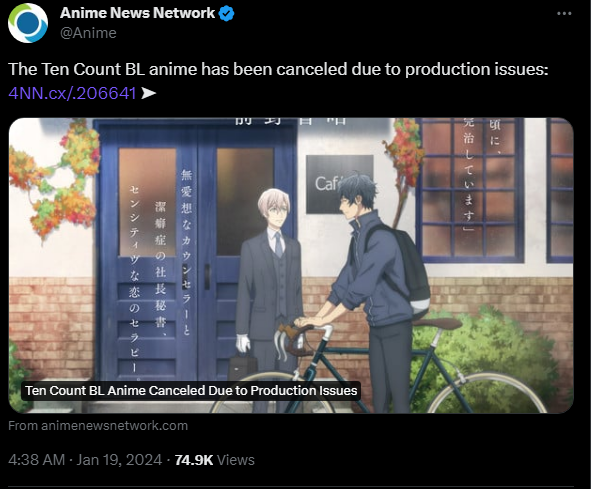Follow the 4NN.cx/.206641 short link

(x=72, y=93)
